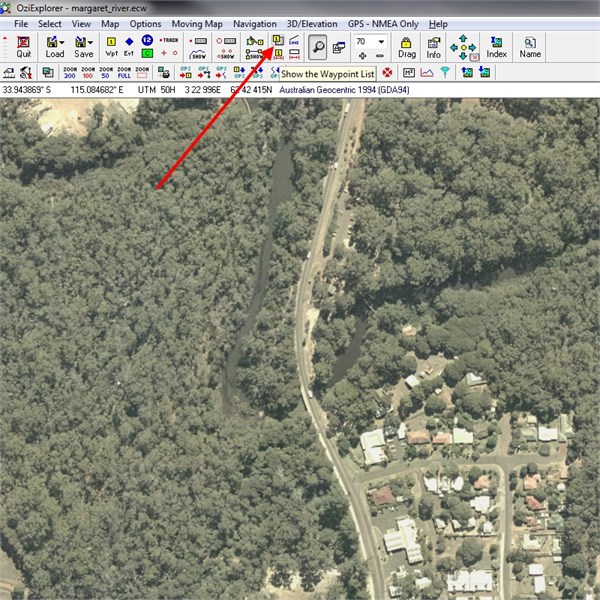Open the Options menu
Viewport: 600px width, 600px height.
click(x=145, y=24)
